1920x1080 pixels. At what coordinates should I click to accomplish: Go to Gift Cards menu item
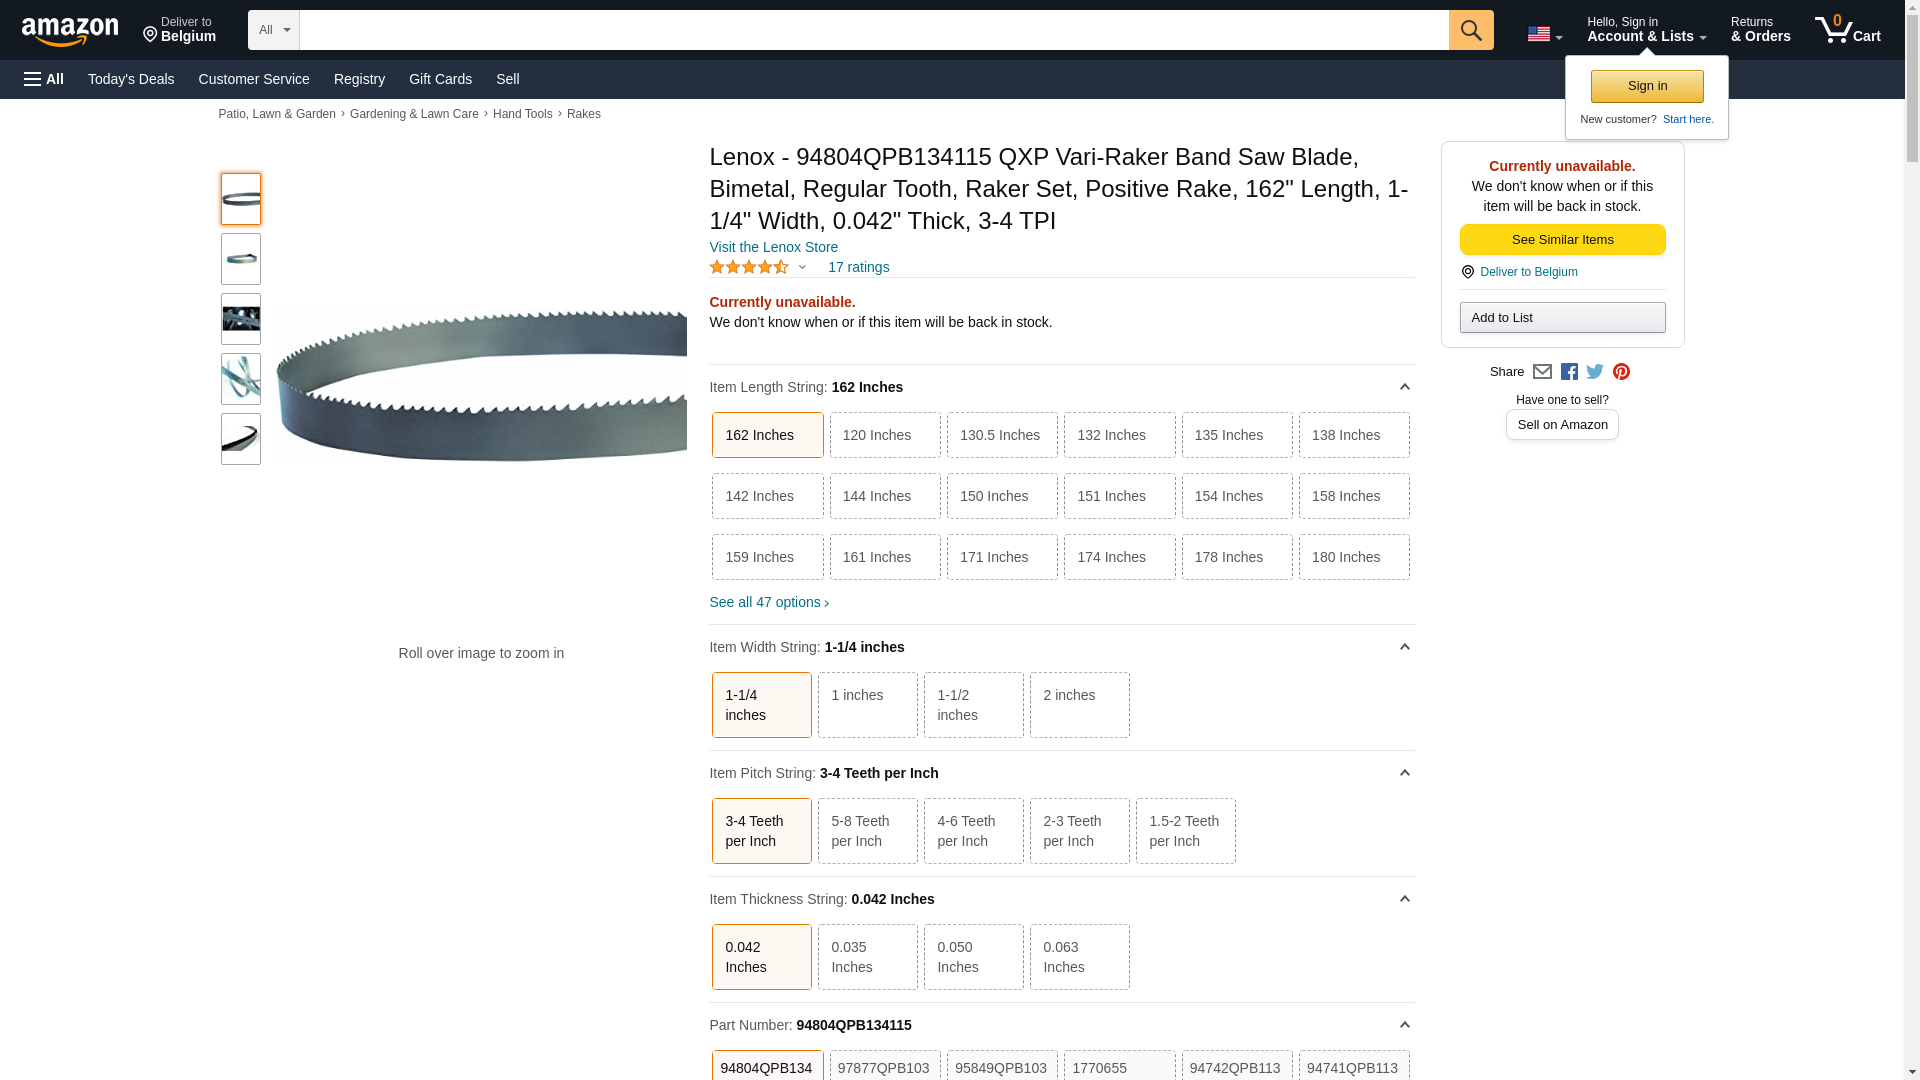pyautogui.click(x=440, y=79)
